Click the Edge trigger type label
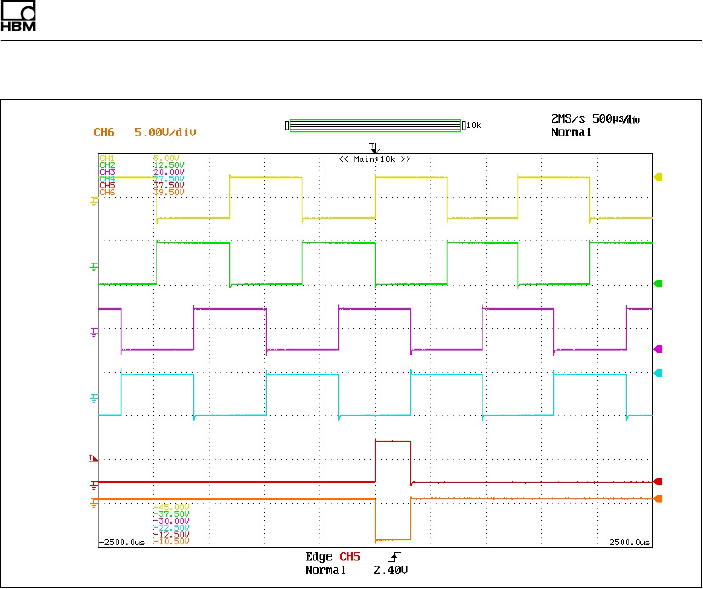The image size is (703, 589). (x=319, y=557)
